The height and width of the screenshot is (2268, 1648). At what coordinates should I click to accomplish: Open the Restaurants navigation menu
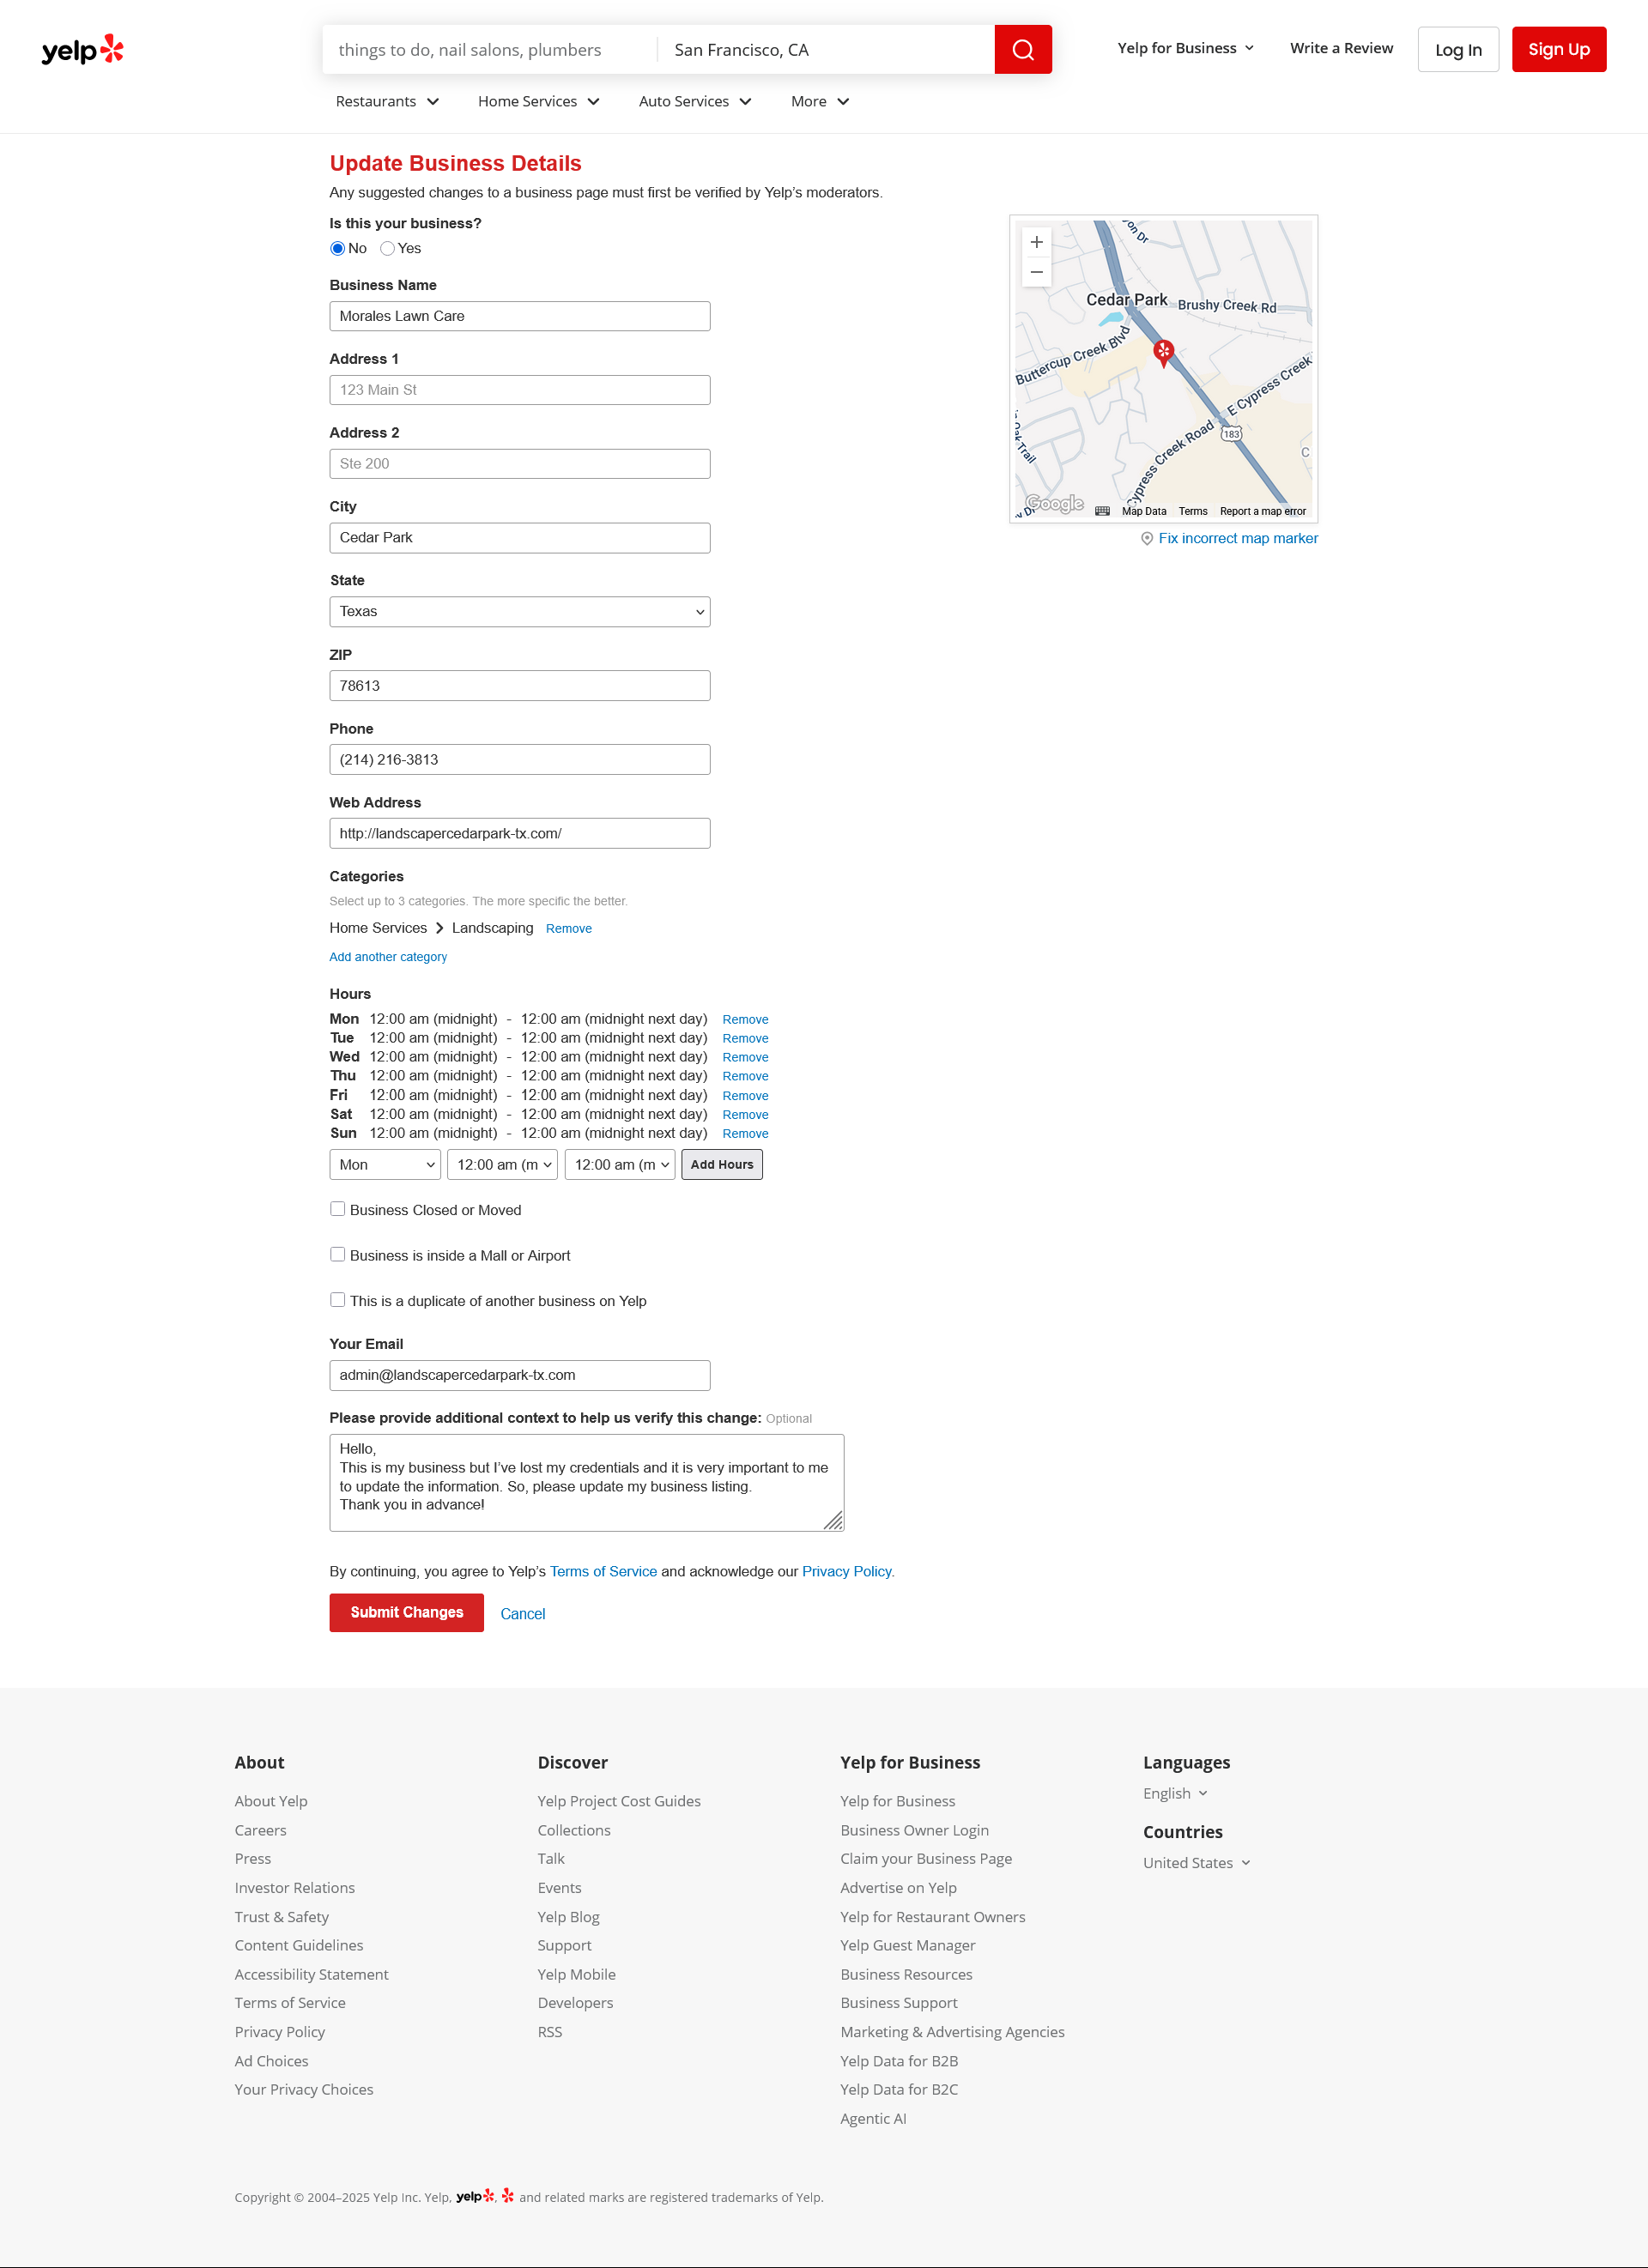pos(387,101)
